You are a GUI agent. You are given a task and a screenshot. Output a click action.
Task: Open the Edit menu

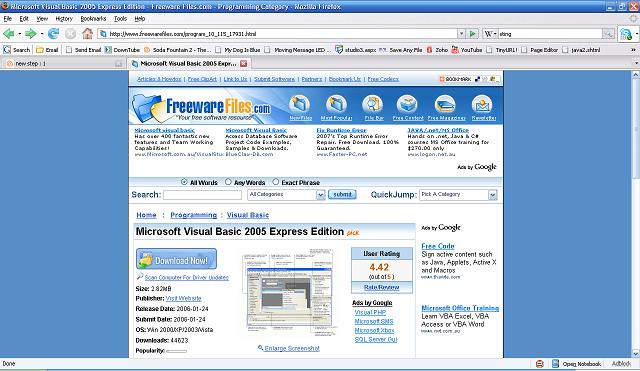(24, 19)
